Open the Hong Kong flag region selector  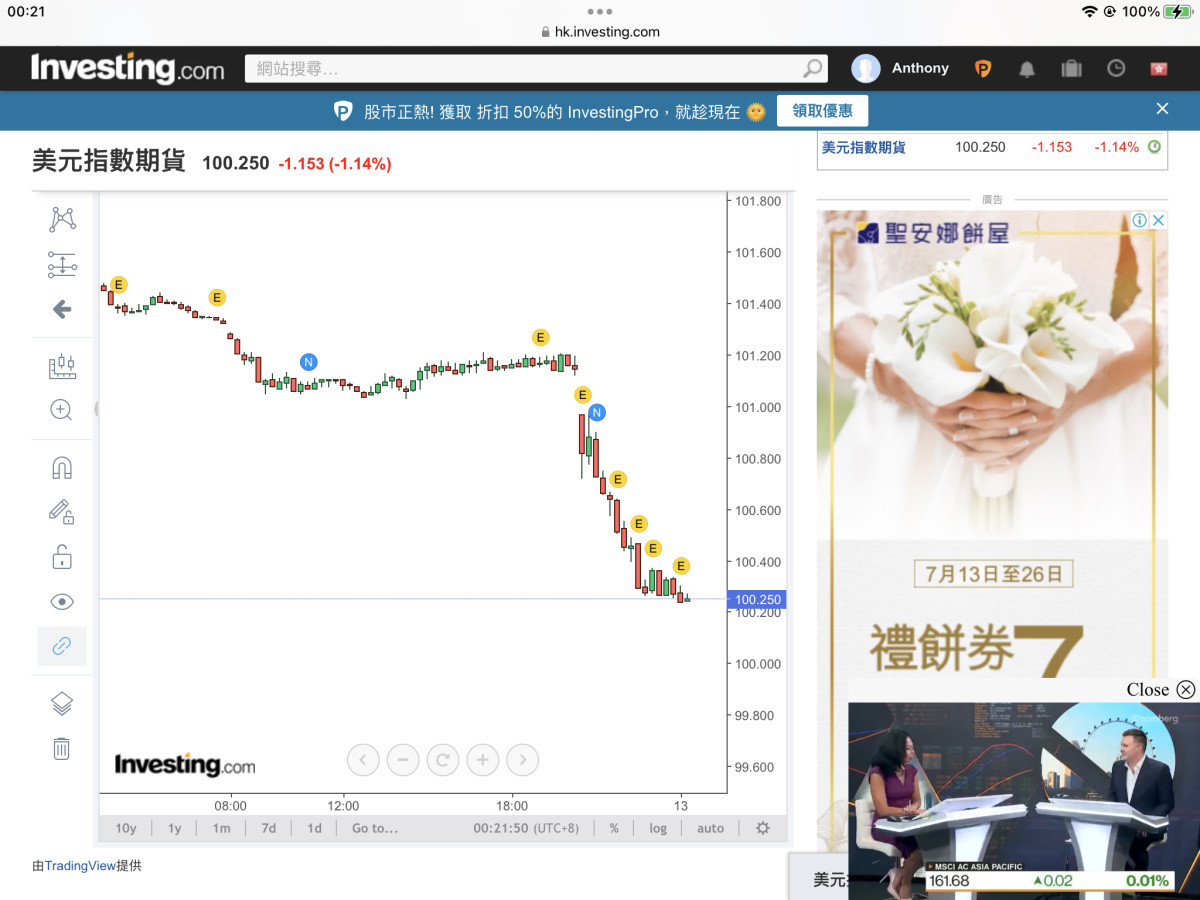coord(1160,68)
